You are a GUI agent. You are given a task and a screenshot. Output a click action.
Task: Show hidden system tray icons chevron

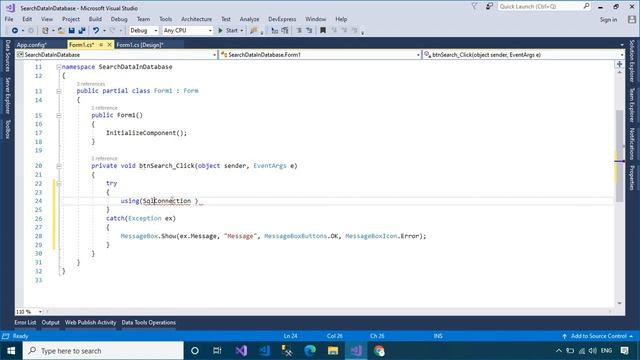pos(559,351)
